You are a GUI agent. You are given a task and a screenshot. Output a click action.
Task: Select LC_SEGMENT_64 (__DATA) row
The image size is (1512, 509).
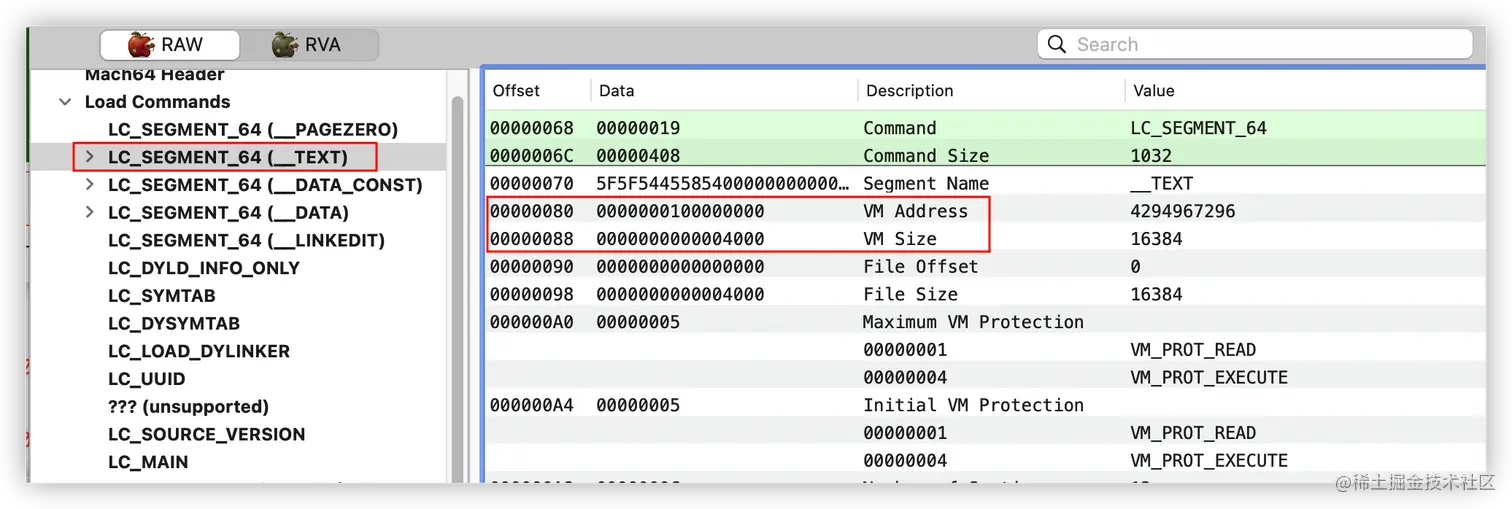pos(228,212)
